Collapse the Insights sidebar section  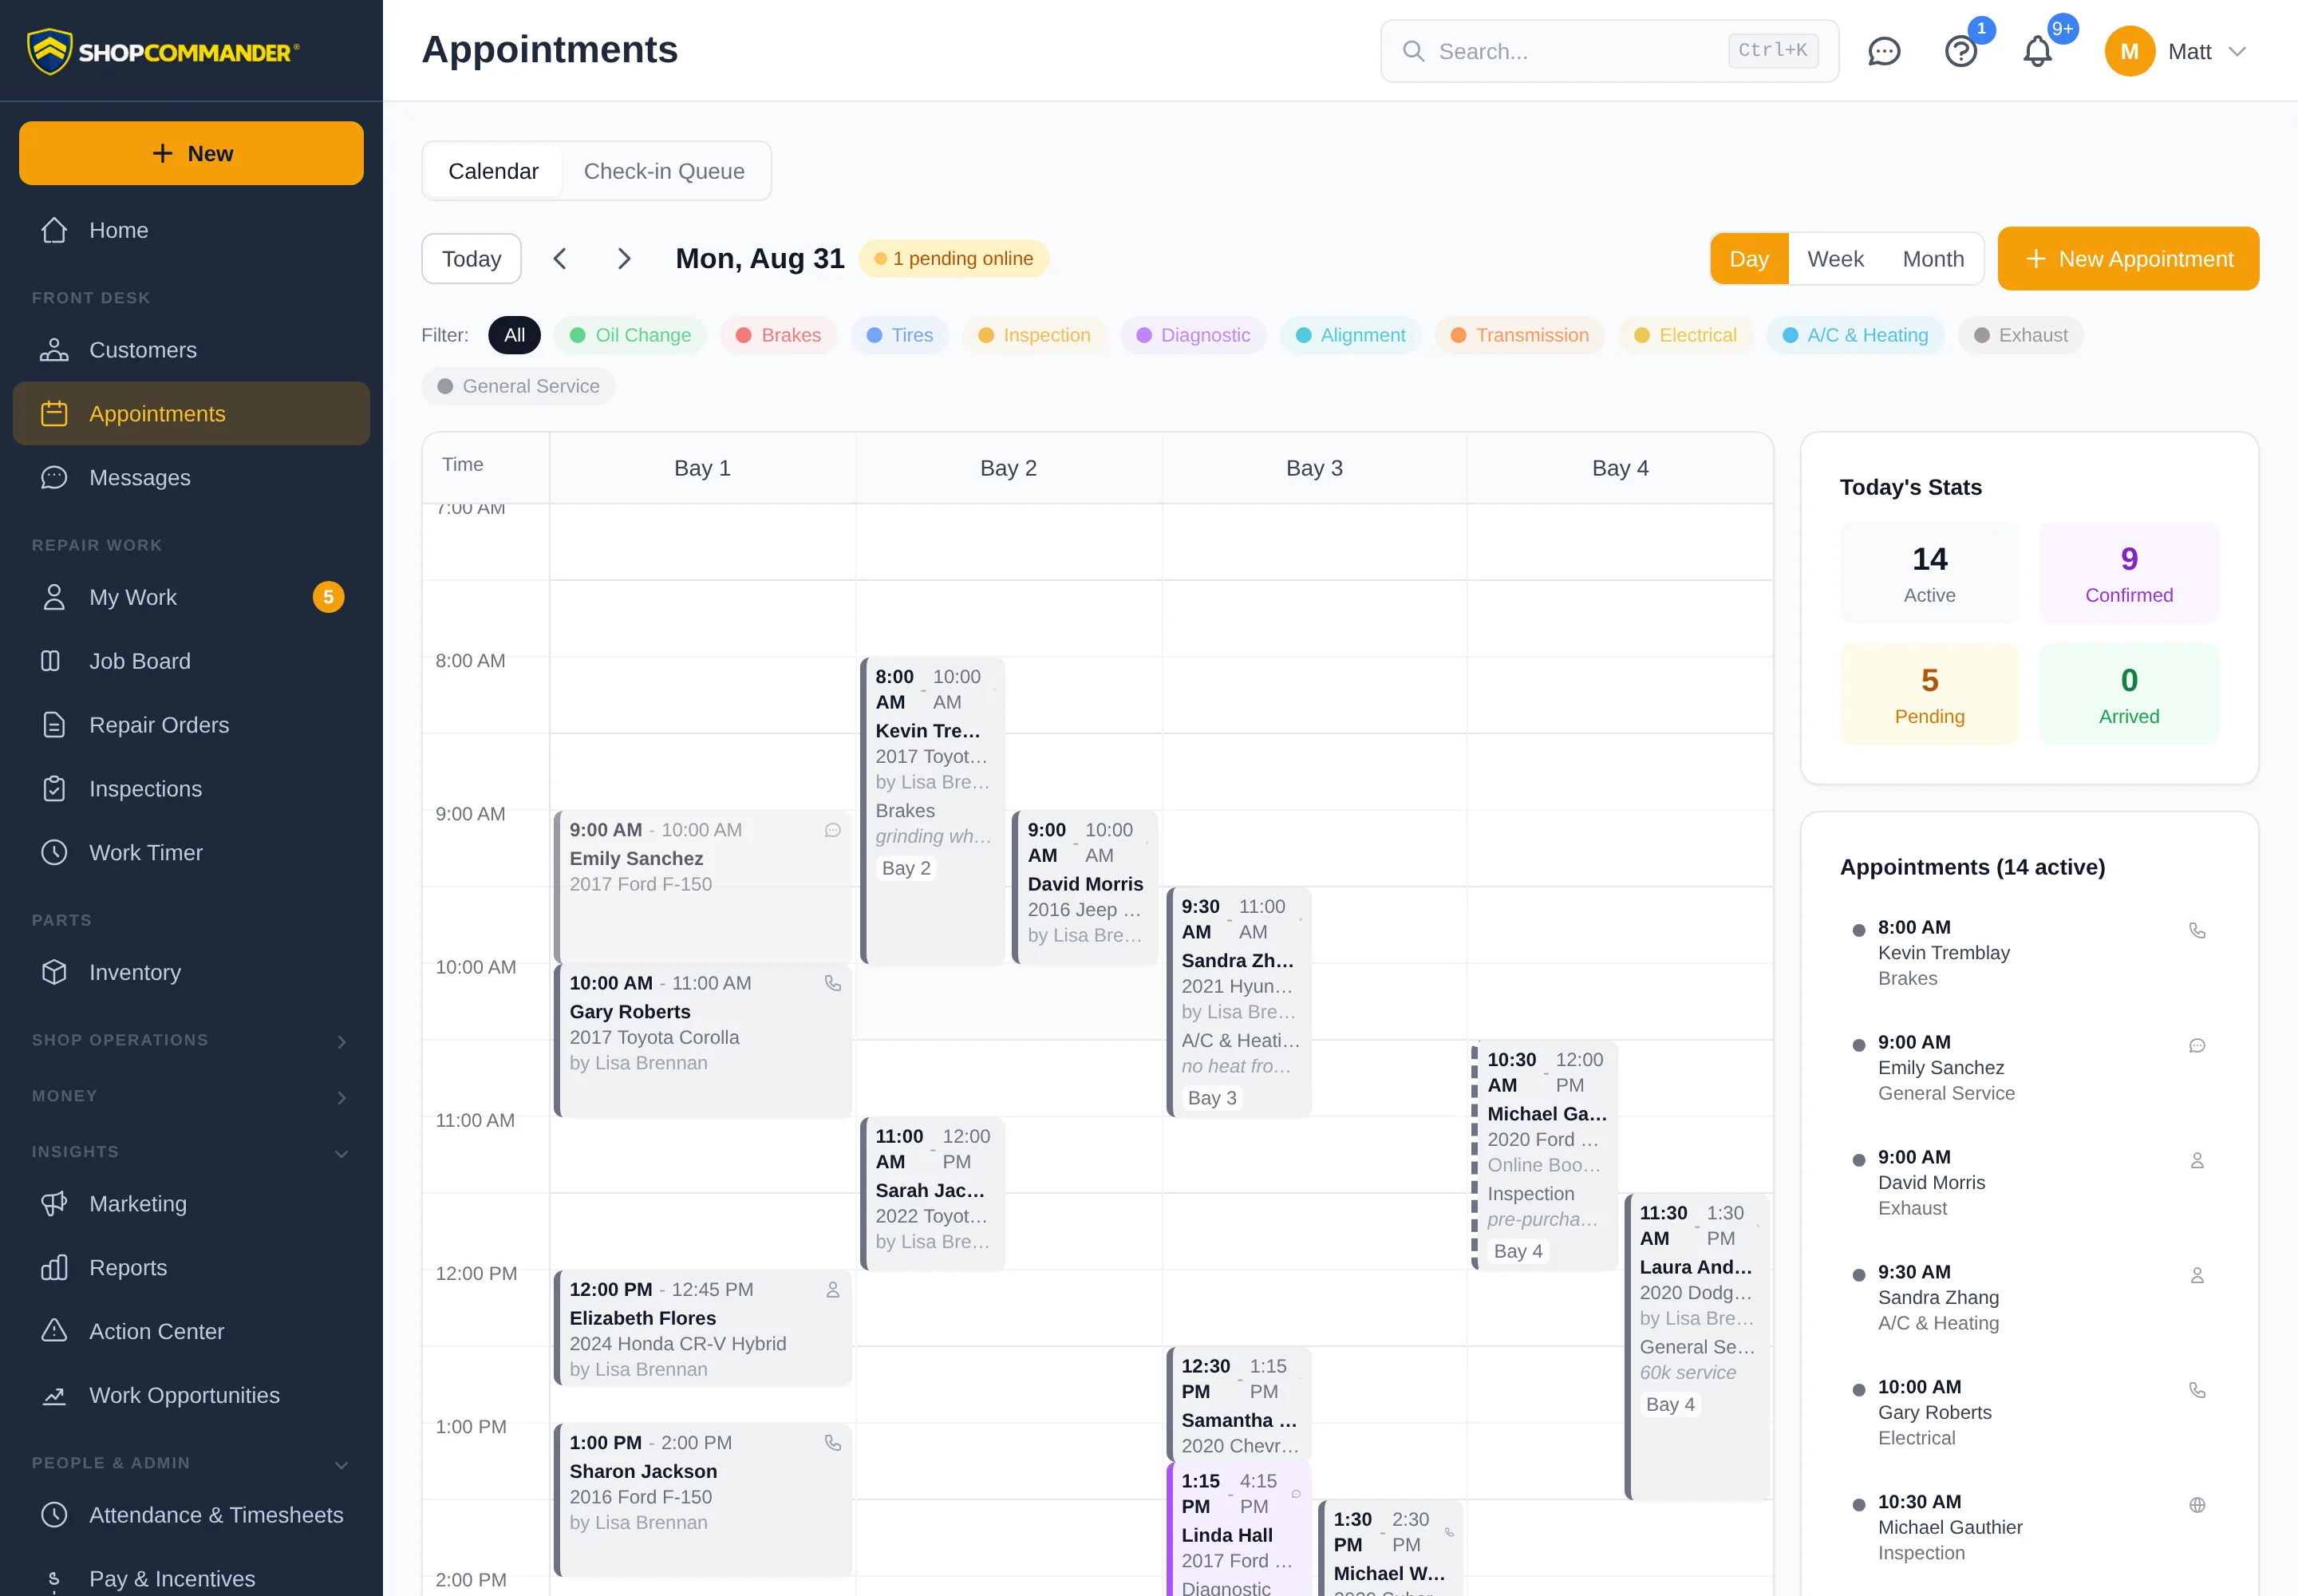click(x=191, y=1153)
